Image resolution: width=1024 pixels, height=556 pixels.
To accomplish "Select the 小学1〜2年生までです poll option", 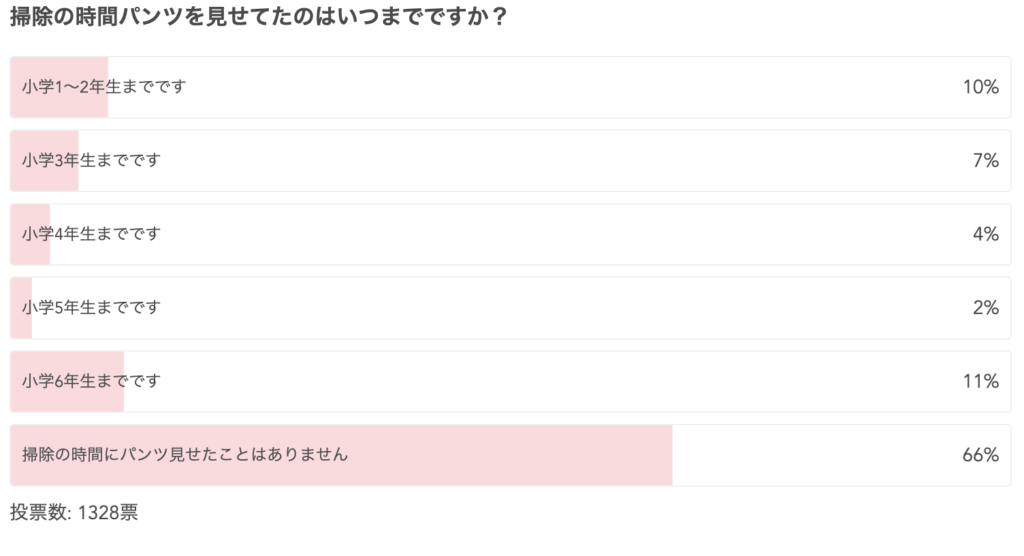I will point(511,87).
